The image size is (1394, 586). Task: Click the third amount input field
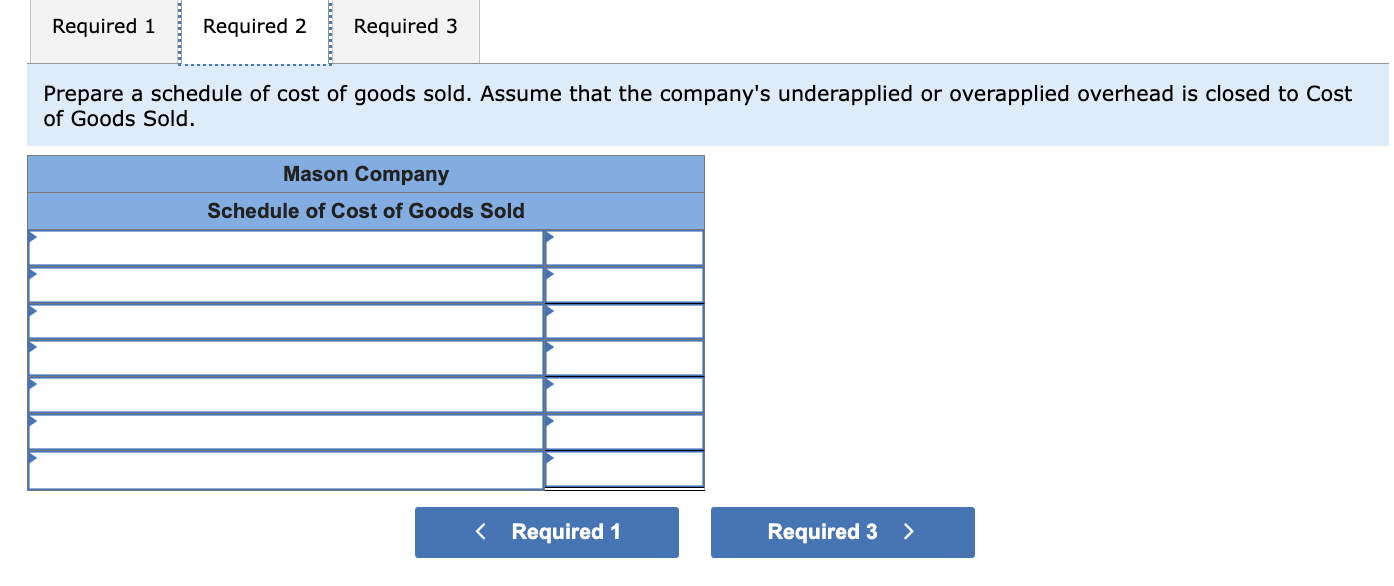coord(625,321)
